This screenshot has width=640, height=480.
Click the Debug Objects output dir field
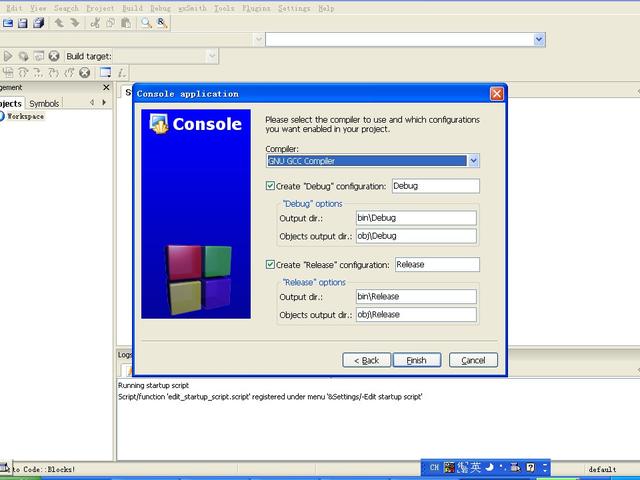[x=416, y=236]
